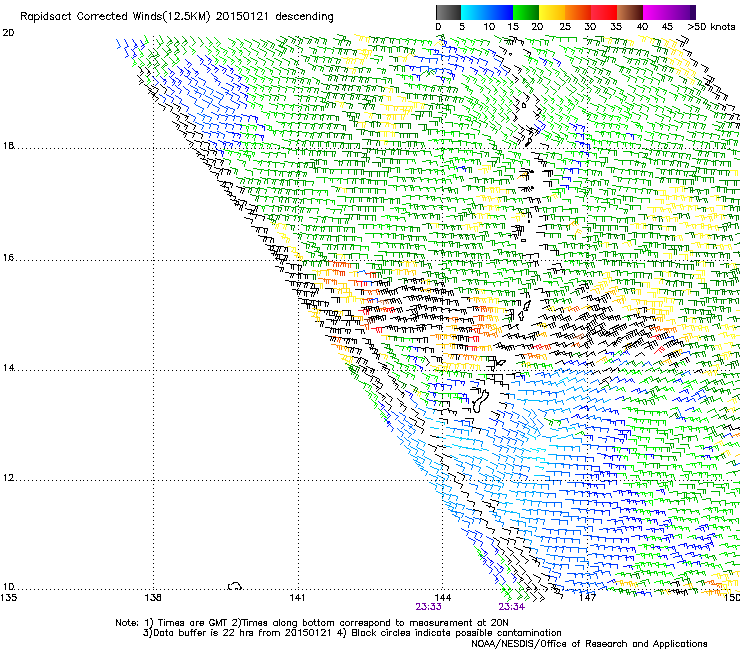This screenshot has width=740, height=650.
Task: Click the Guam island outline near 13.5N
Action: pos(480,400)
